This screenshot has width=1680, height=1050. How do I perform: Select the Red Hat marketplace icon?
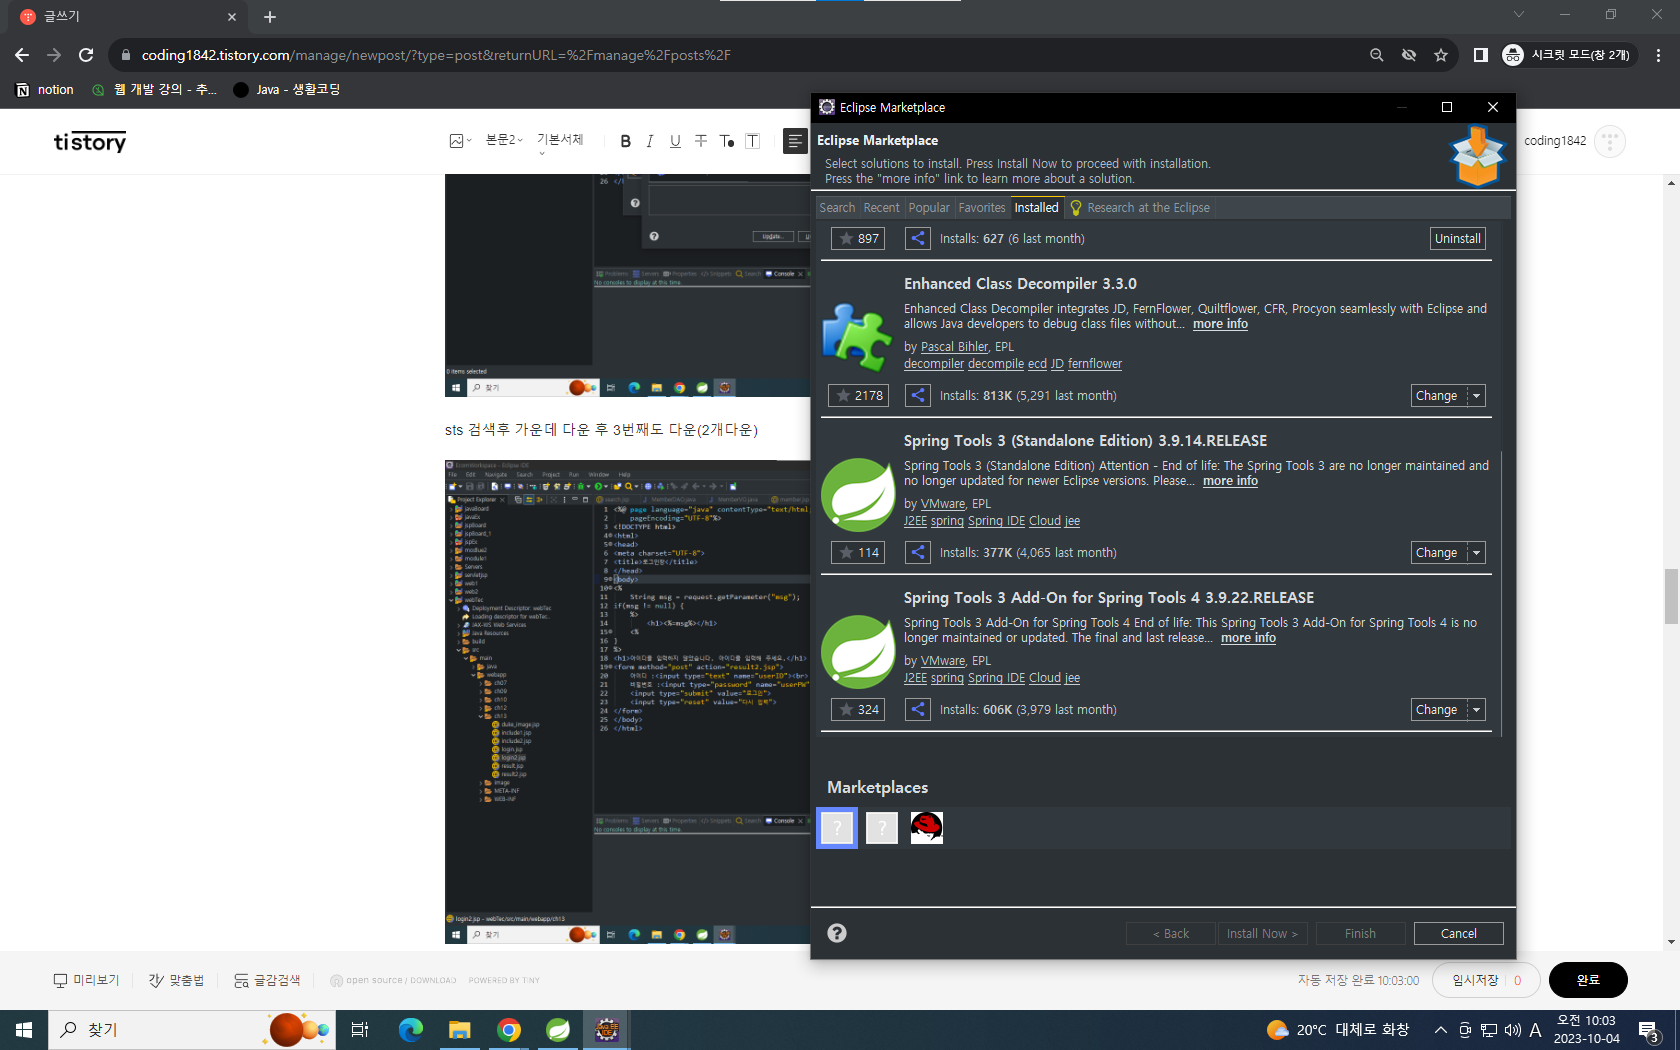(x=927, y=828)
